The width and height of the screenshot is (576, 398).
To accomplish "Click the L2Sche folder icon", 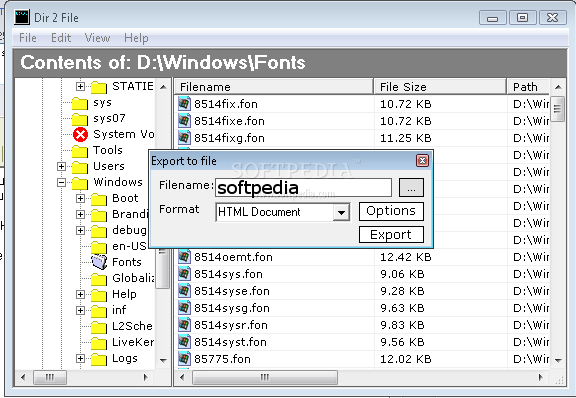I will (99, 327).
